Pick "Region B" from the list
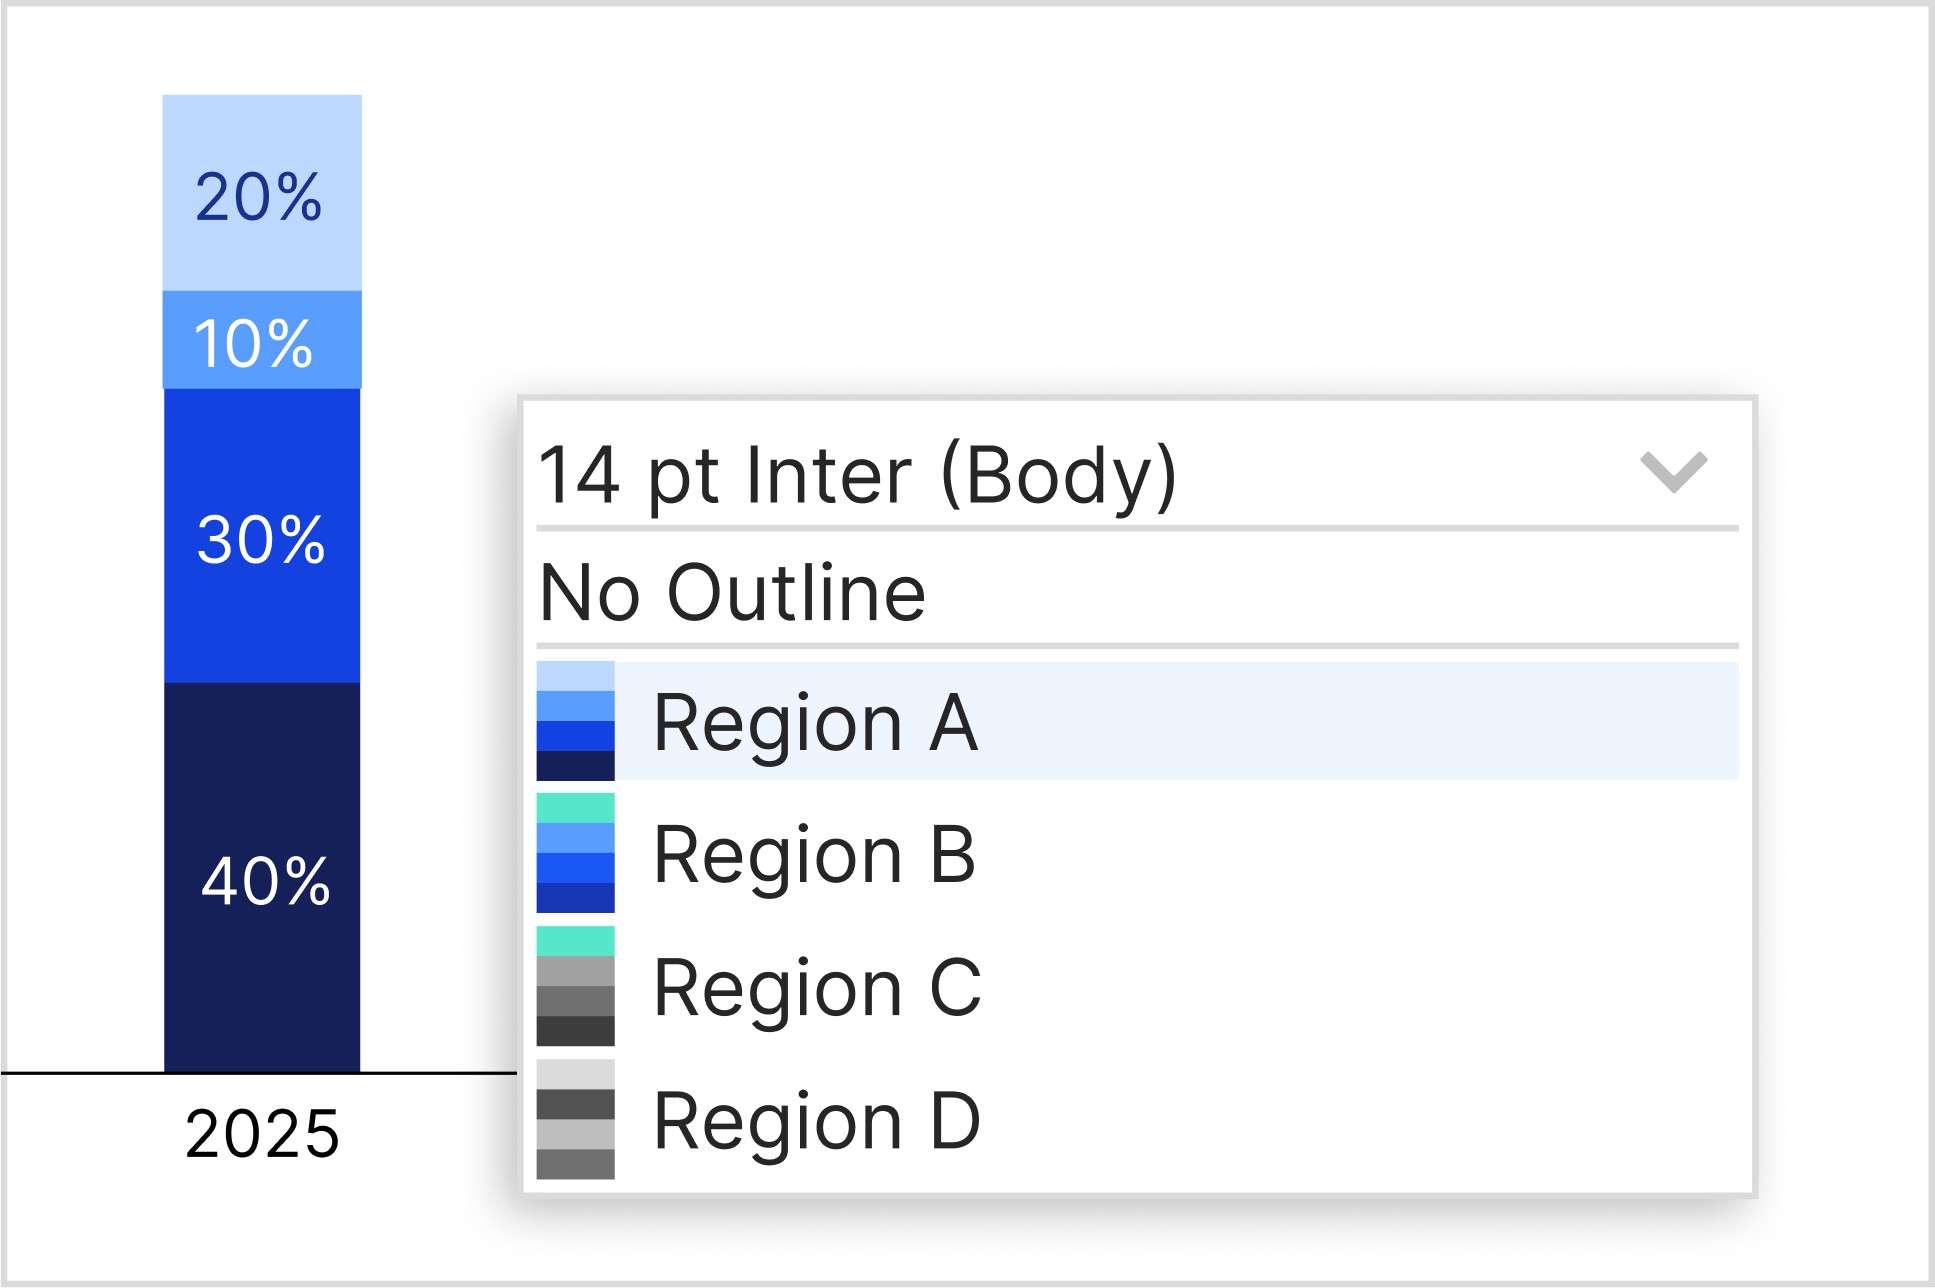The height and width of the screenshot is (1288, 1935). point(814,854)
